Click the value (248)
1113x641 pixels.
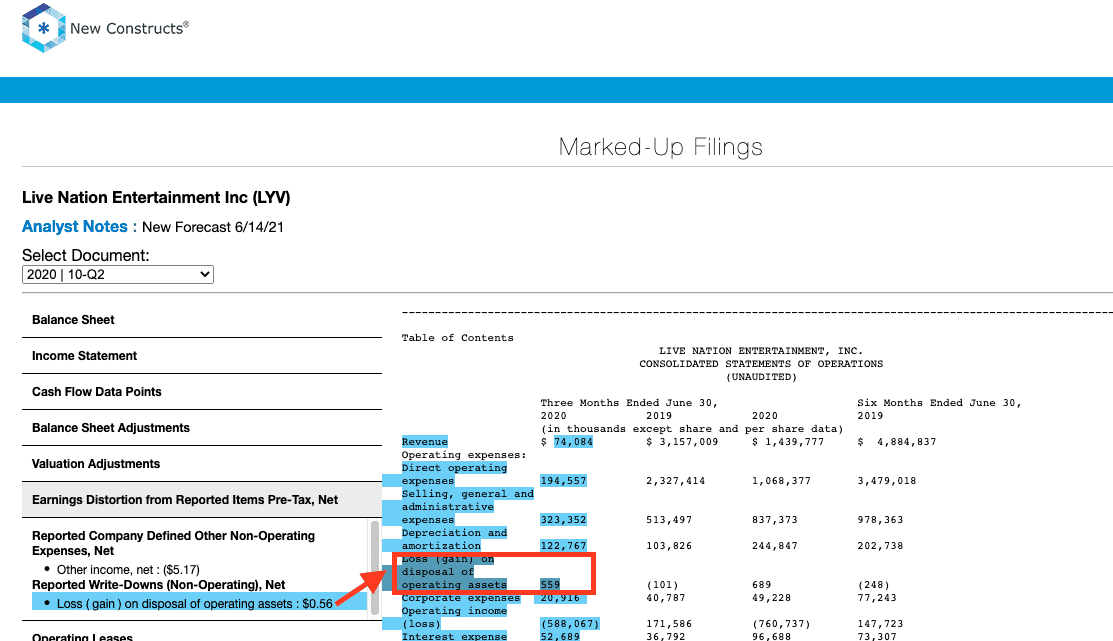(x=874, y=585)
